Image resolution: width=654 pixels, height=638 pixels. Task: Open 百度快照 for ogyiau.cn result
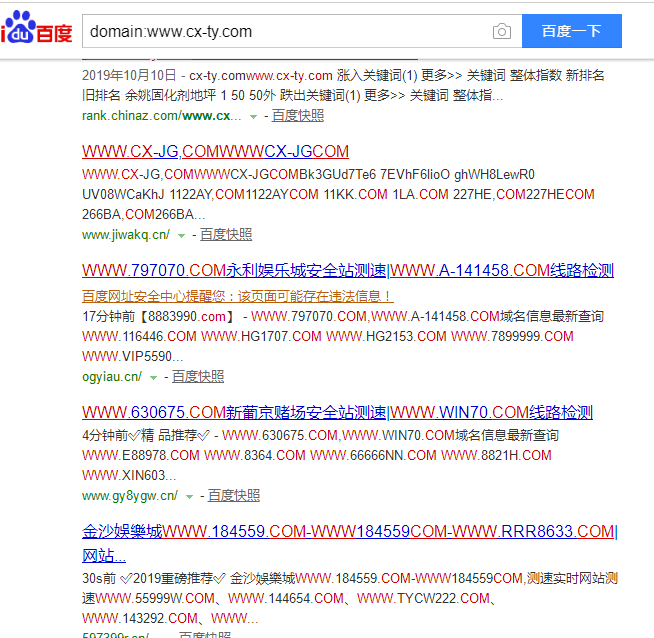[198, 377]
